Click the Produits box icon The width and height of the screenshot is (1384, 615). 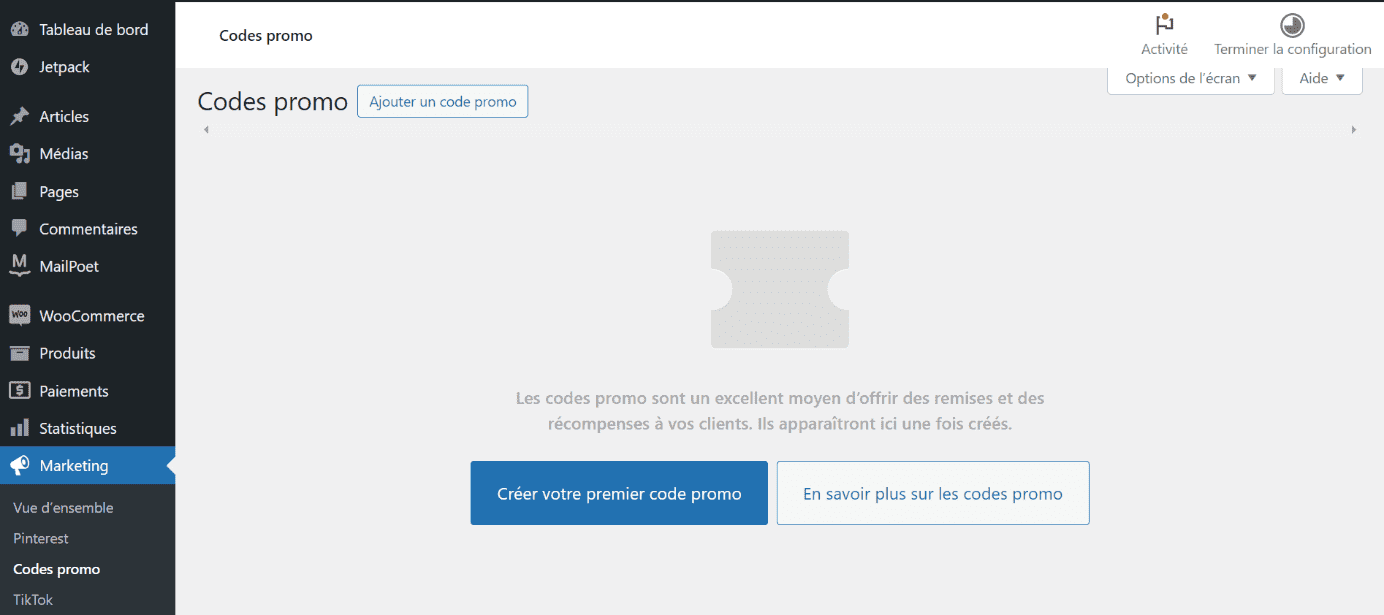tap(19, 353)
